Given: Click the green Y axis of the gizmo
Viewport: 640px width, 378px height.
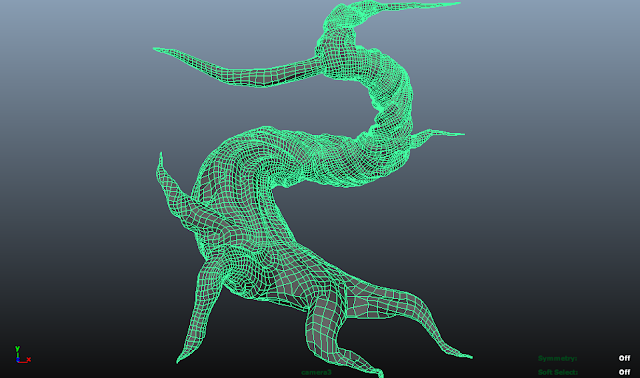Looking at the screenshot, I should click(18, 352).
